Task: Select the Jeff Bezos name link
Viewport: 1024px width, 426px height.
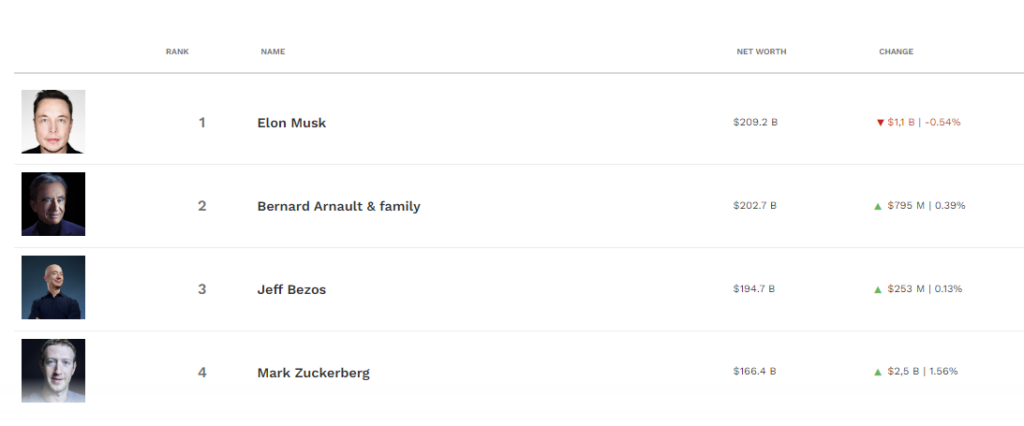Action: [x=291, y=289]
